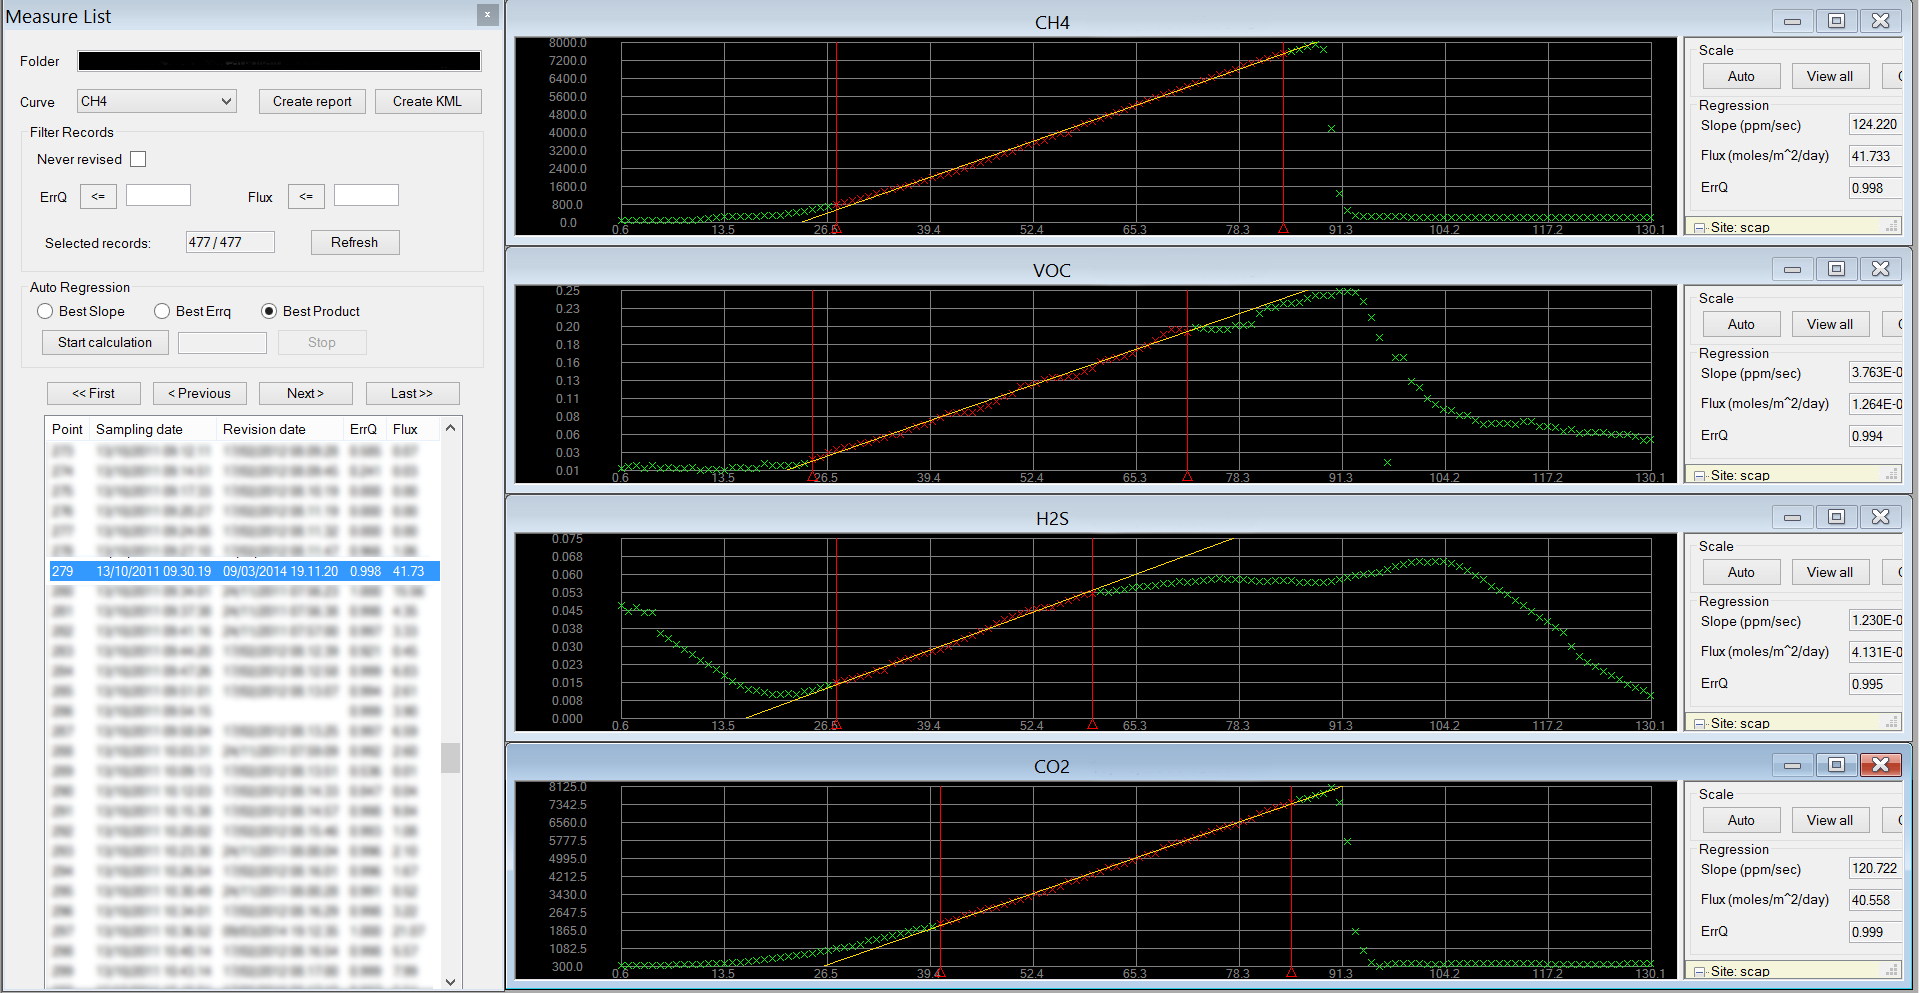Open the Curve dropdown showing CH4
Viewport: 1920px width, 993px height.
point(157,101)
